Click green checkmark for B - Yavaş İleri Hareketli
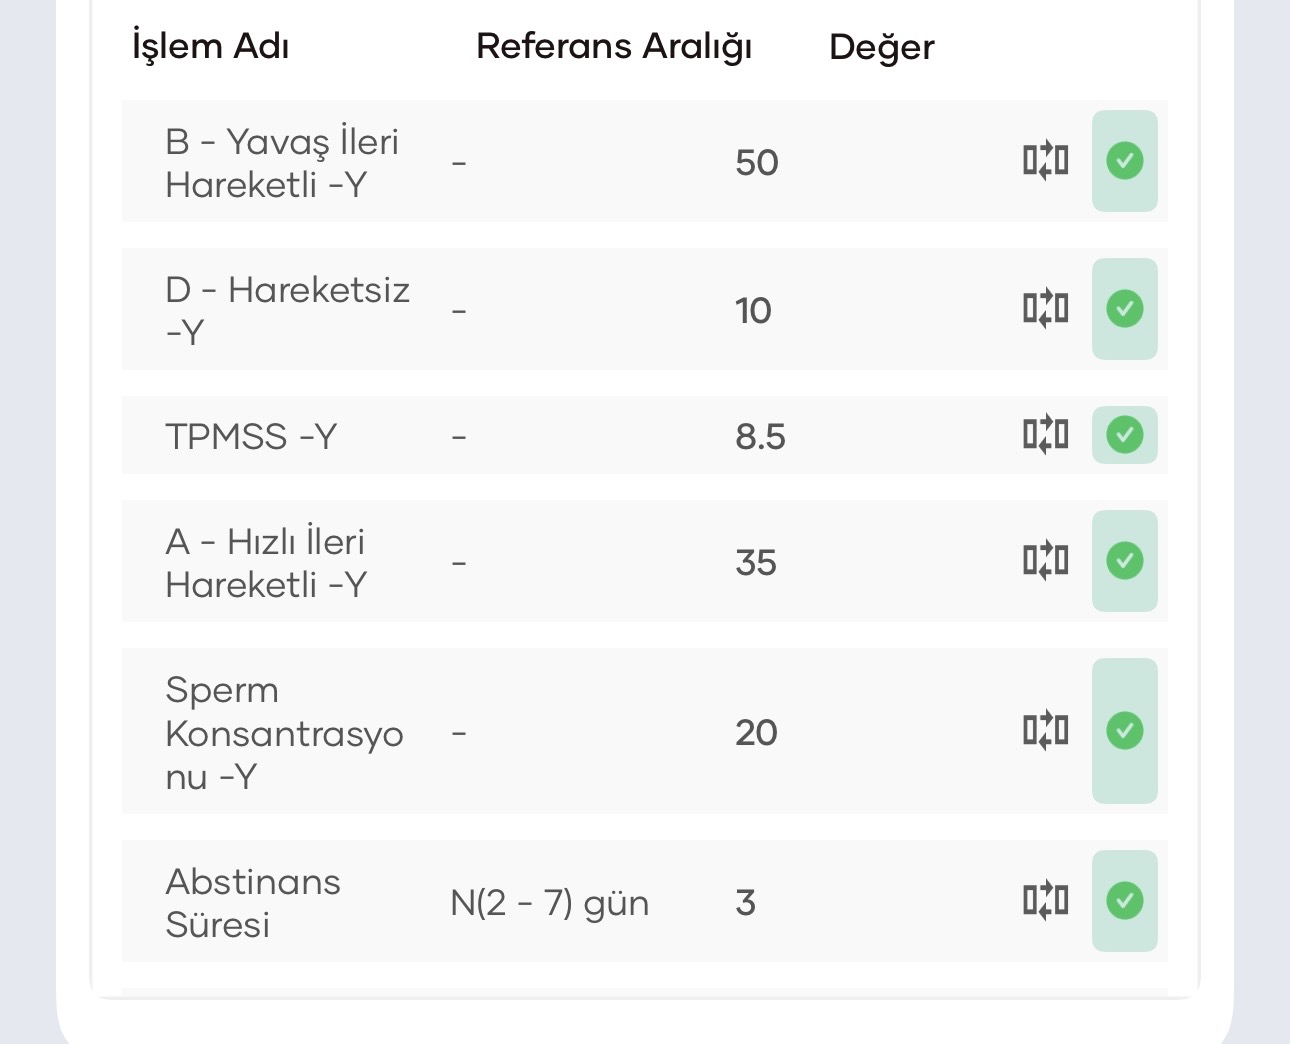 (1125, 161)
